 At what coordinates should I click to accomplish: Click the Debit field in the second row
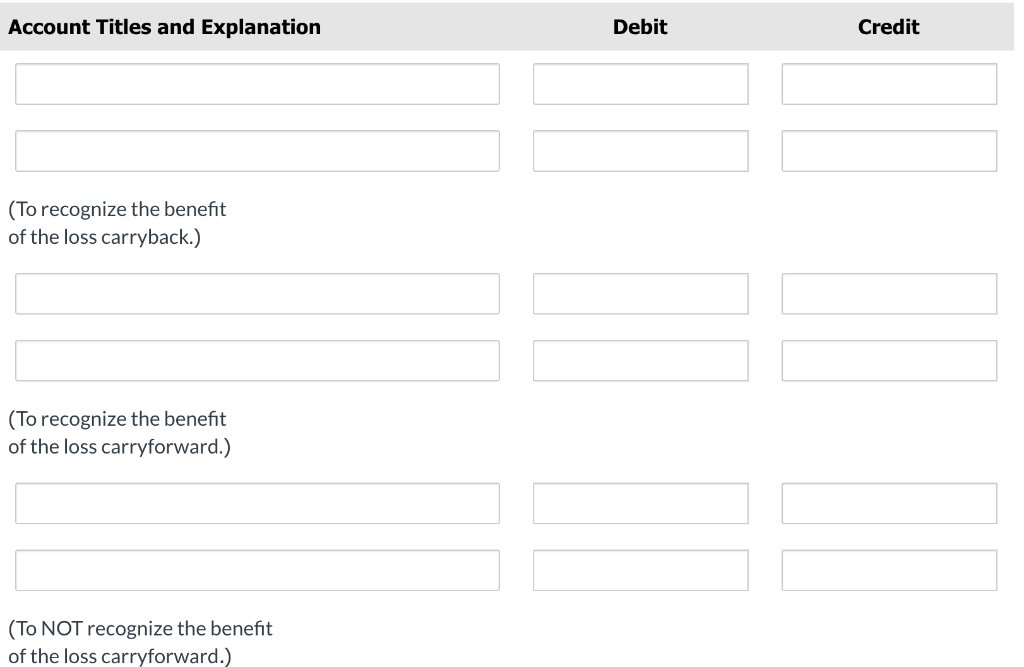click(x=640, y=151)
